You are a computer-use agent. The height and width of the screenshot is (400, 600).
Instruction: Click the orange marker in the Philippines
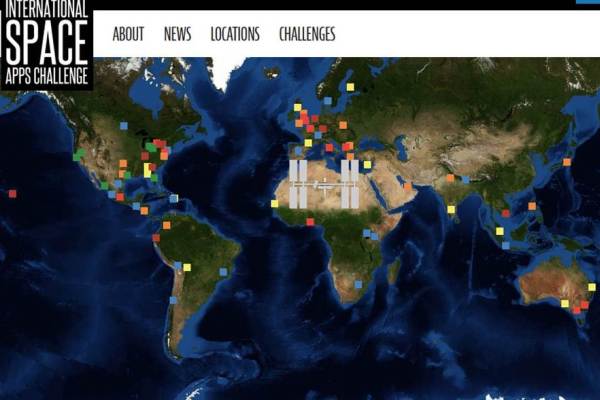pos(532,206)
